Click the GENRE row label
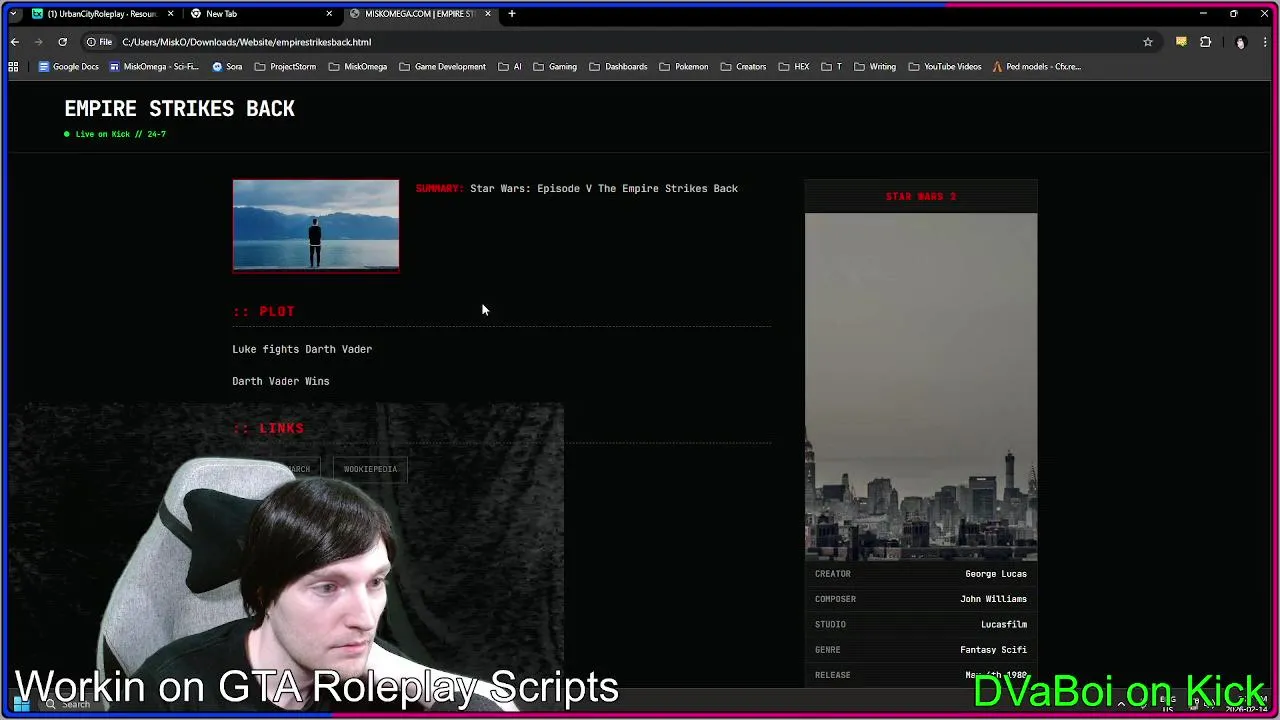 [x=828, y=650]
